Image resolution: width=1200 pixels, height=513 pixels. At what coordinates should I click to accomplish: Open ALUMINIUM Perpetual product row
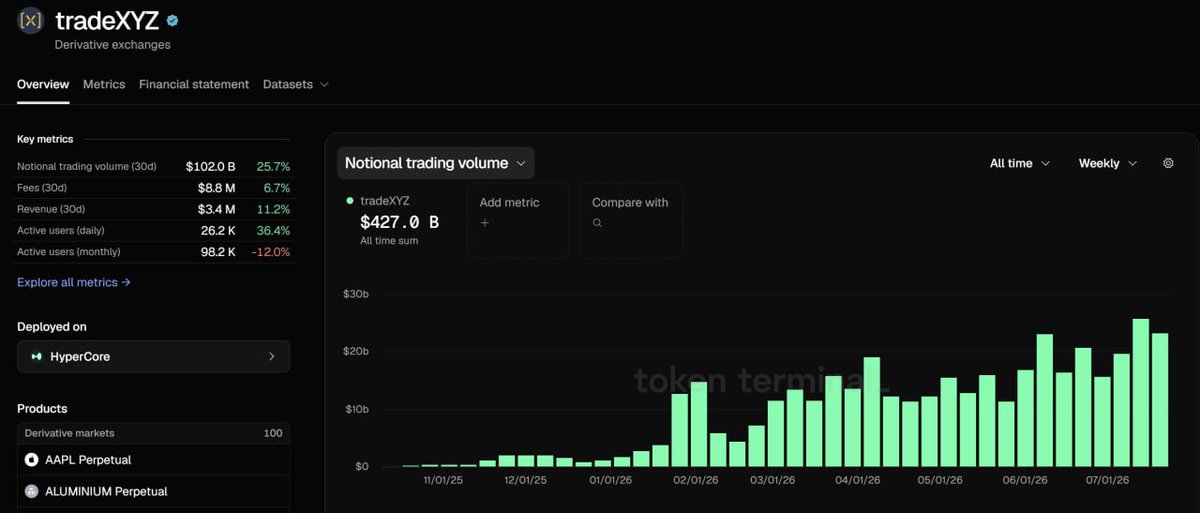pyautogui.click(x=153, y=491)
